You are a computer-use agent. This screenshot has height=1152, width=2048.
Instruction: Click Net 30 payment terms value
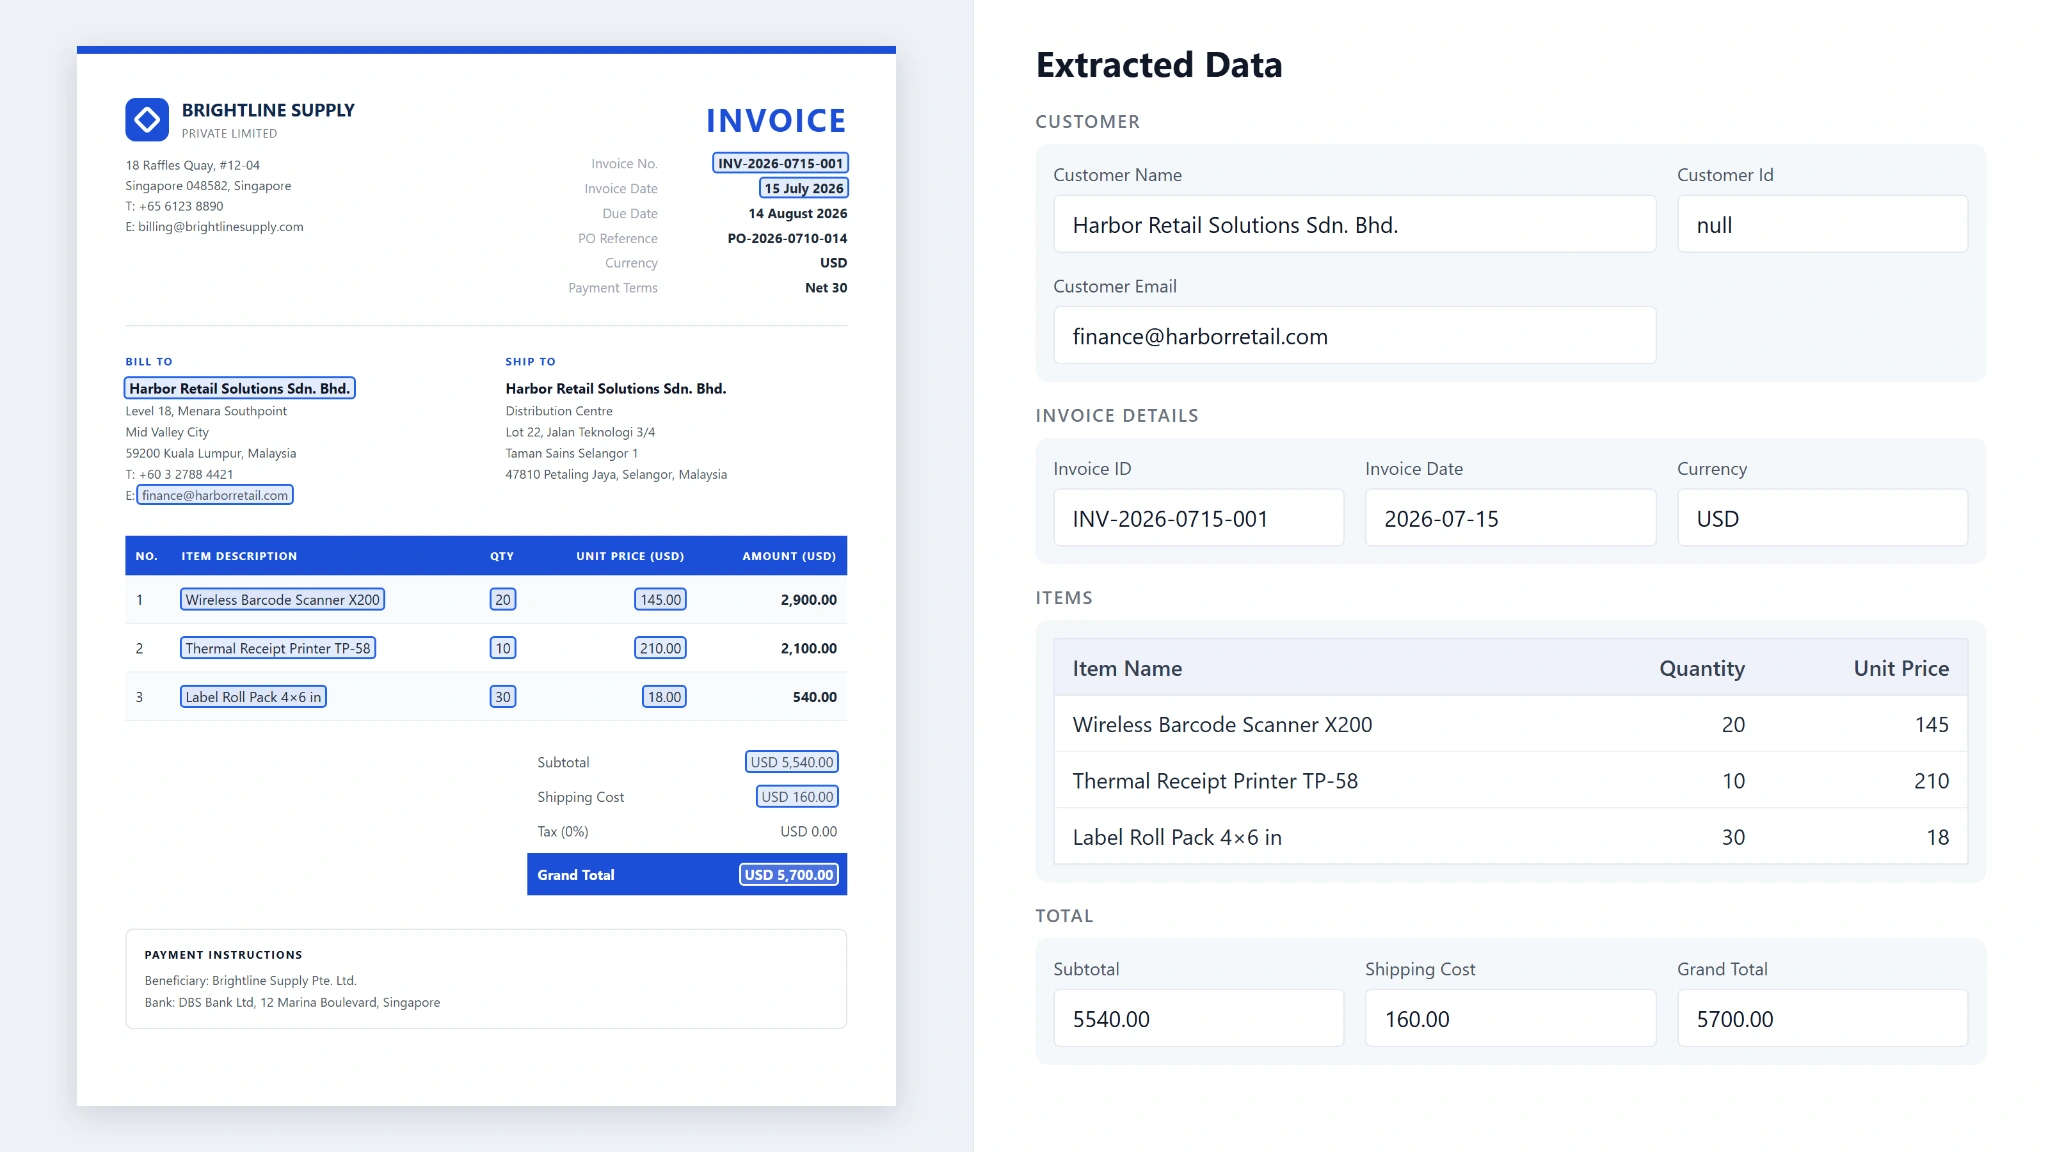point(826,287)
